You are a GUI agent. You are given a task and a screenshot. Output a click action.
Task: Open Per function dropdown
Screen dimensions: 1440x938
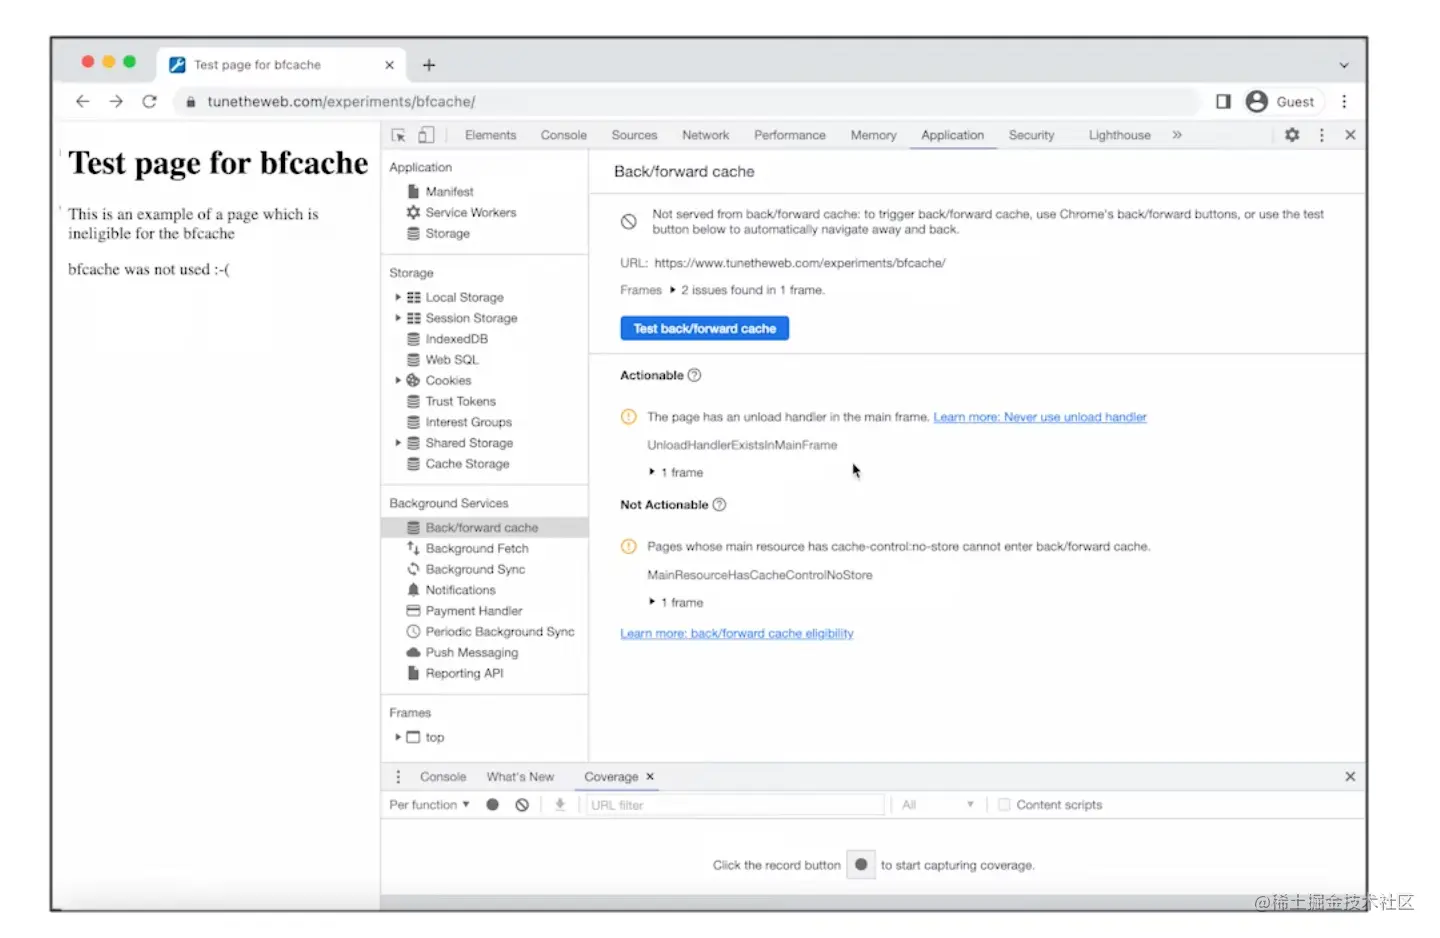[429, 805]
